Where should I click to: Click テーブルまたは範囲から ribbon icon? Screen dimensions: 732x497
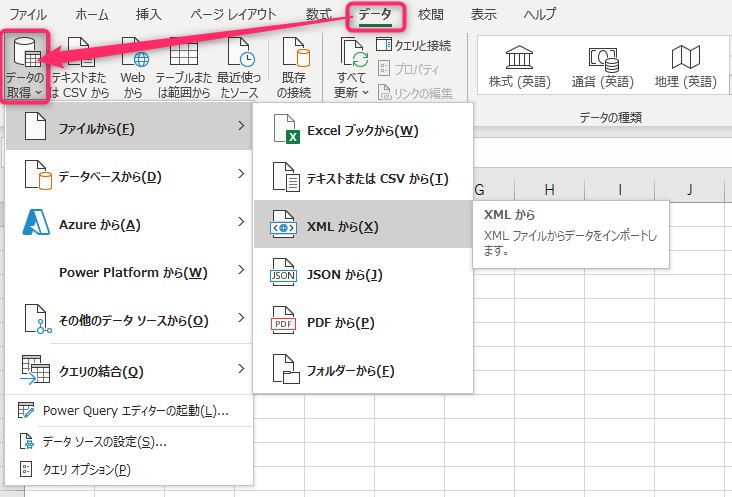pyautogui.click(x=183, y=67)
